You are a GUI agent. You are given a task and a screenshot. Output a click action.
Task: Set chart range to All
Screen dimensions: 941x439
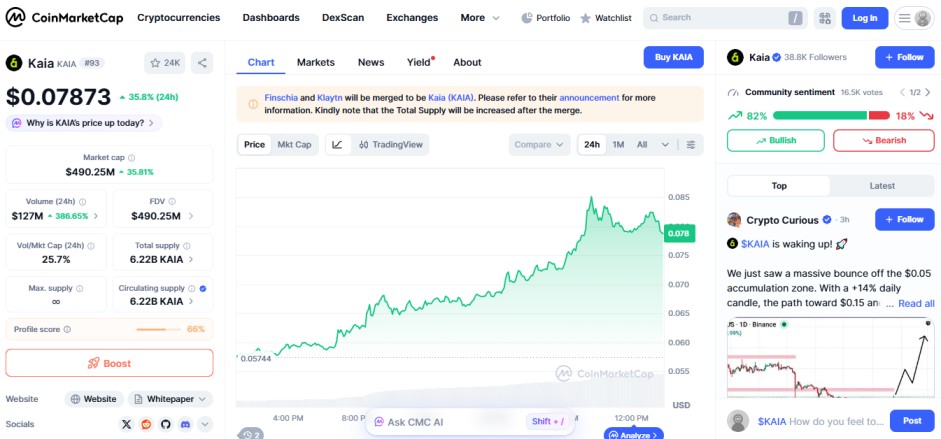tap(642, 145)
